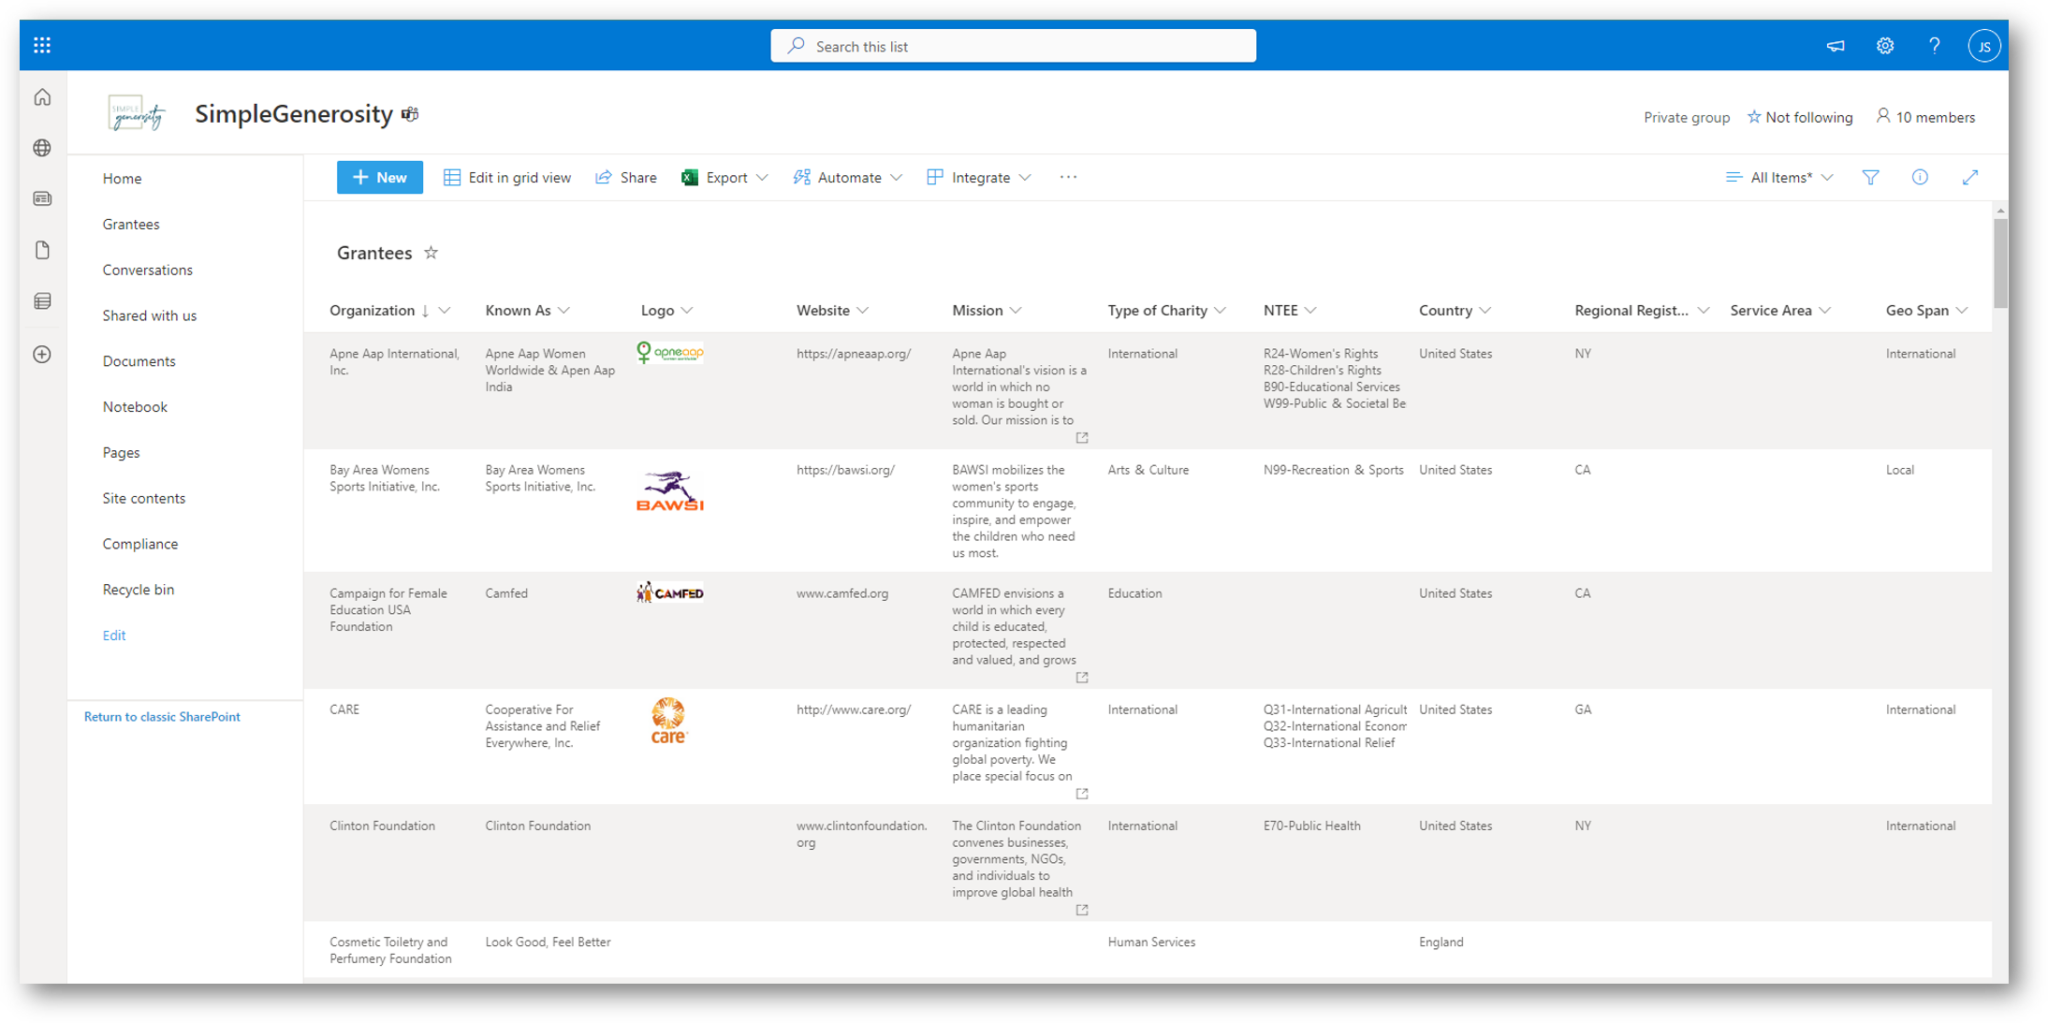Expand content with the full-screen arrow icon
The height and width of the screenshot is (1023, 2048).
tap(1970, 177)
